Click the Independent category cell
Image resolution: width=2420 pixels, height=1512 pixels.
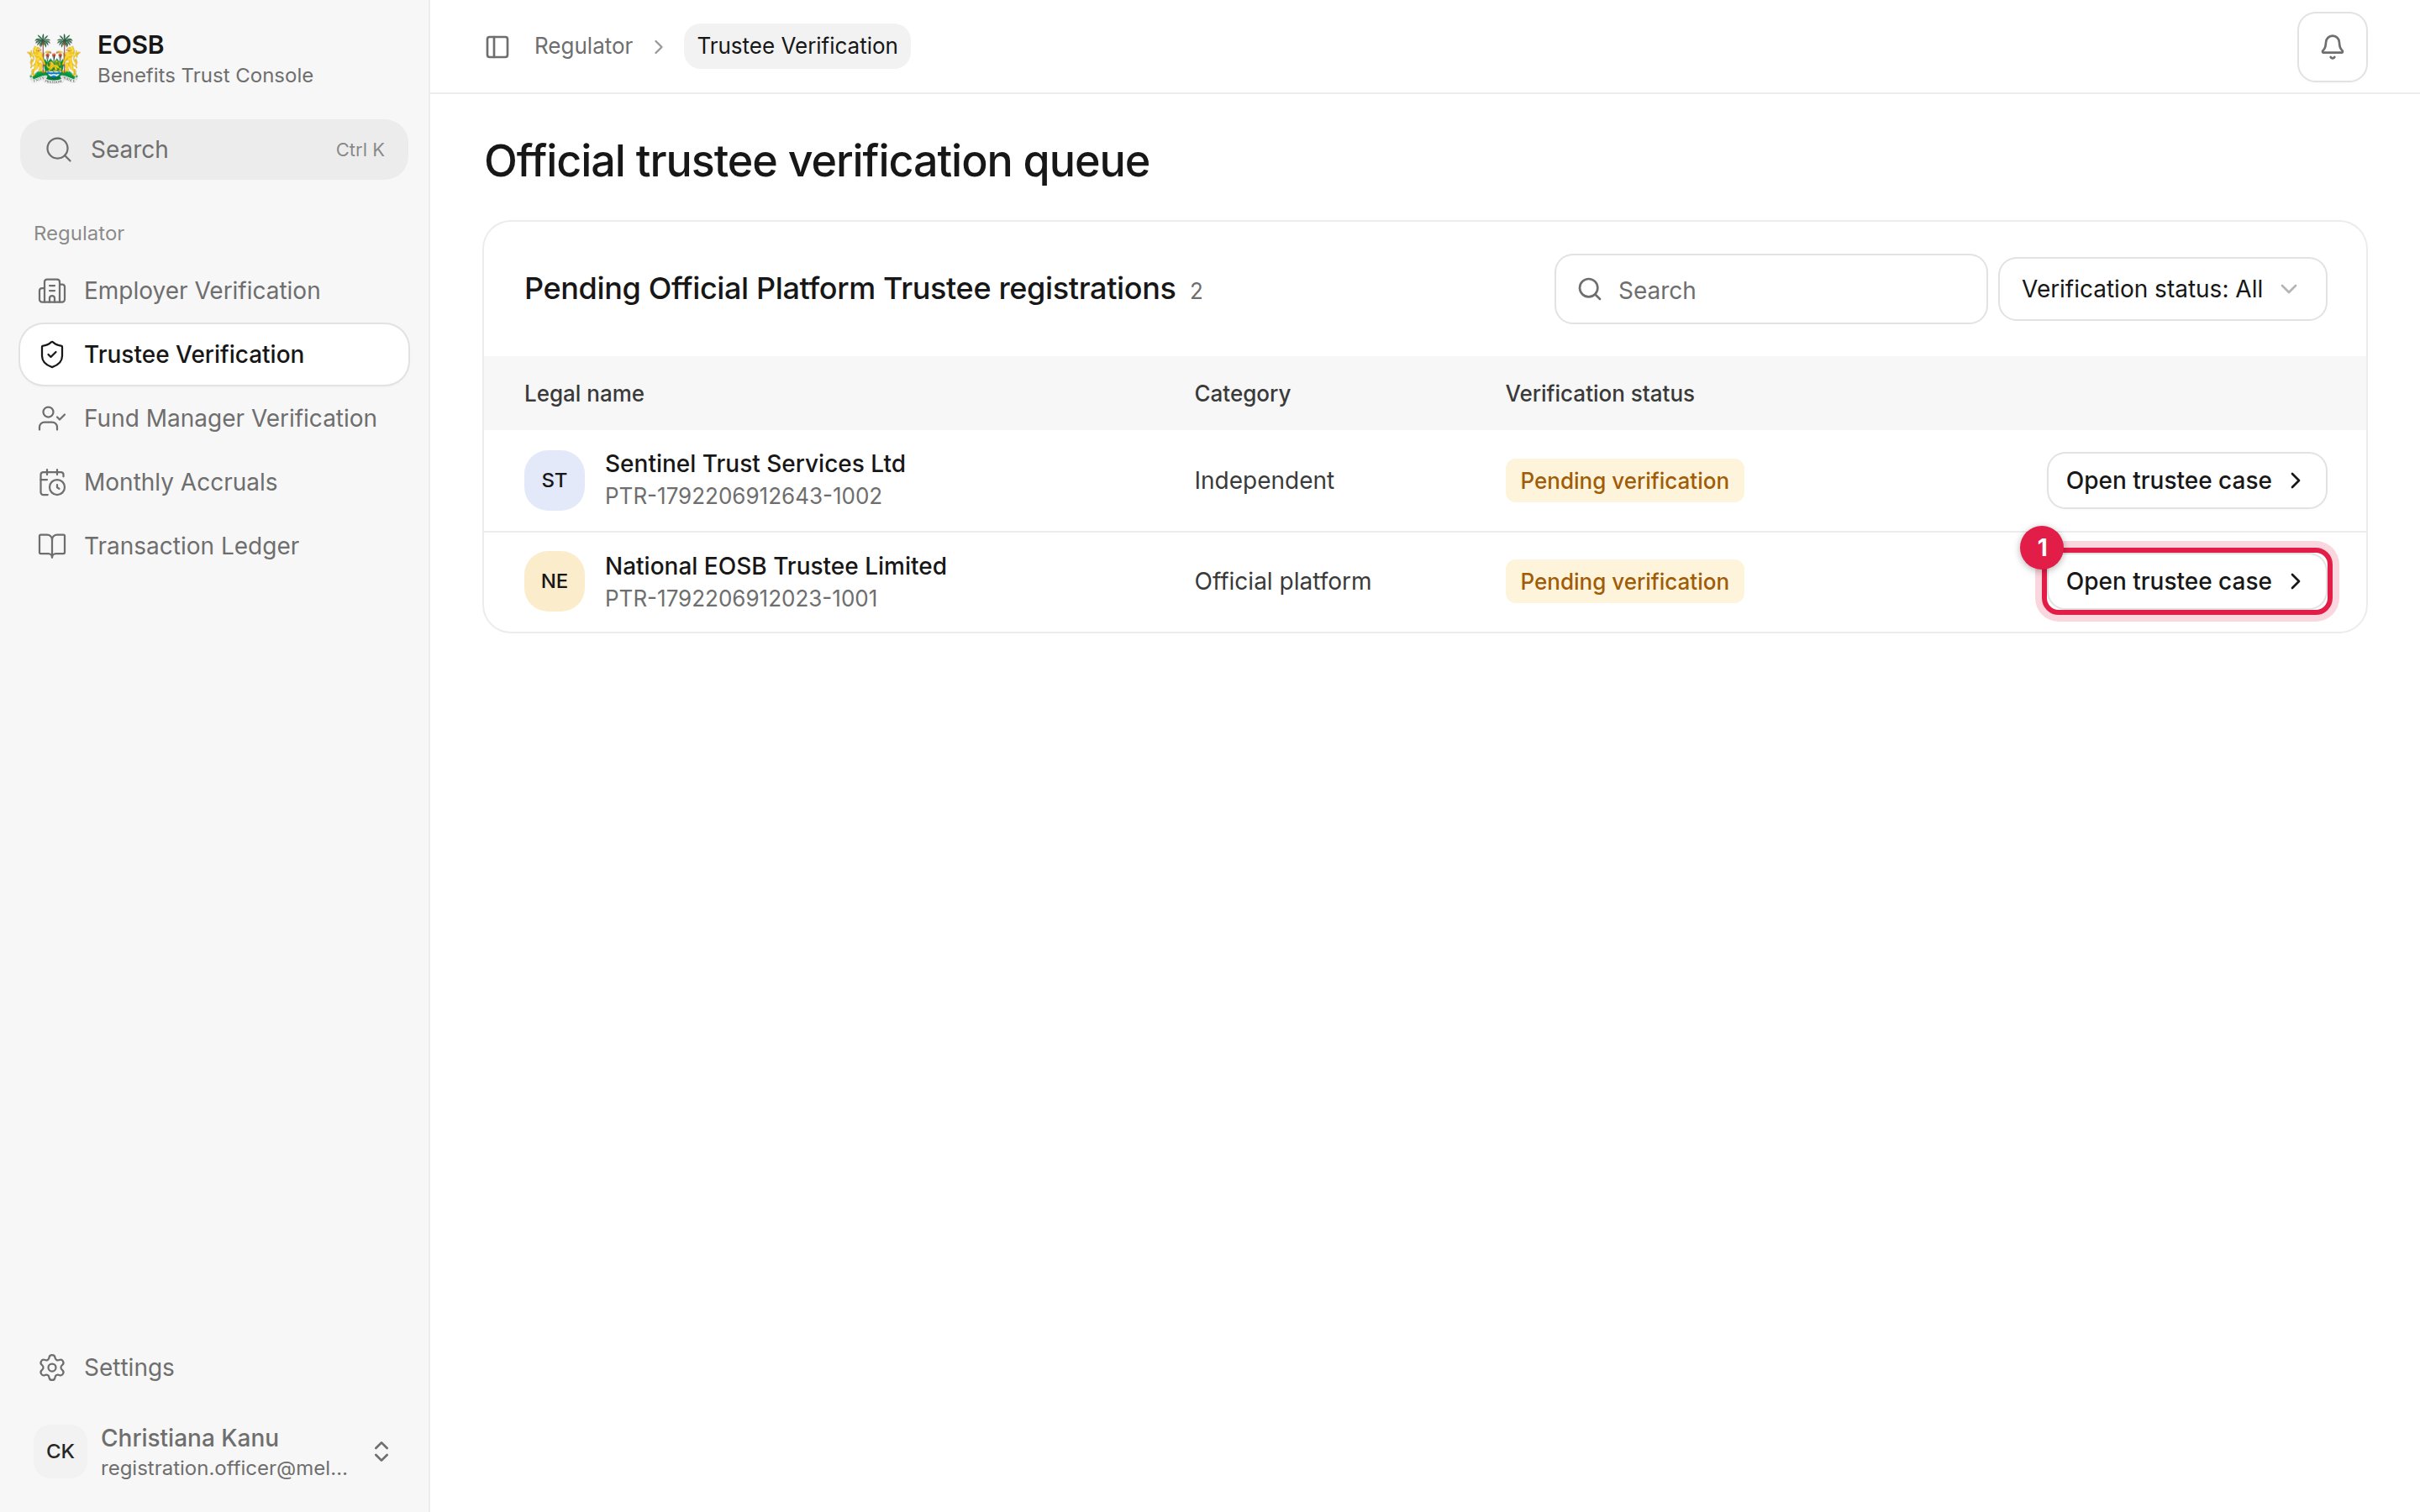(1263, 481)
